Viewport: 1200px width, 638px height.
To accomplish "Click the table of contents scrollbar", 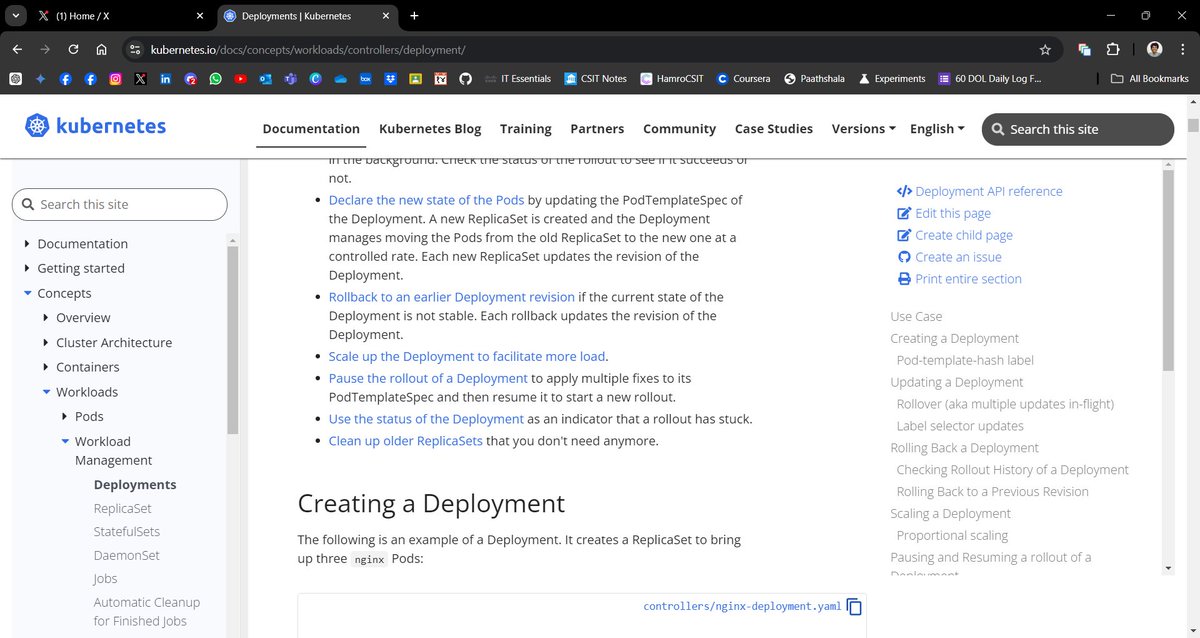I will click(1168, 270).
